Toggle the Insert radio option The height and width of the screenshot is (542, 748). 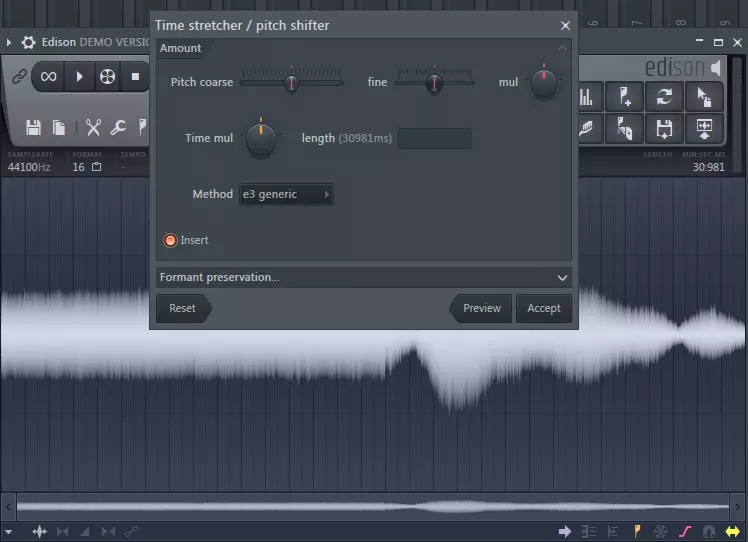click(170, 240)
